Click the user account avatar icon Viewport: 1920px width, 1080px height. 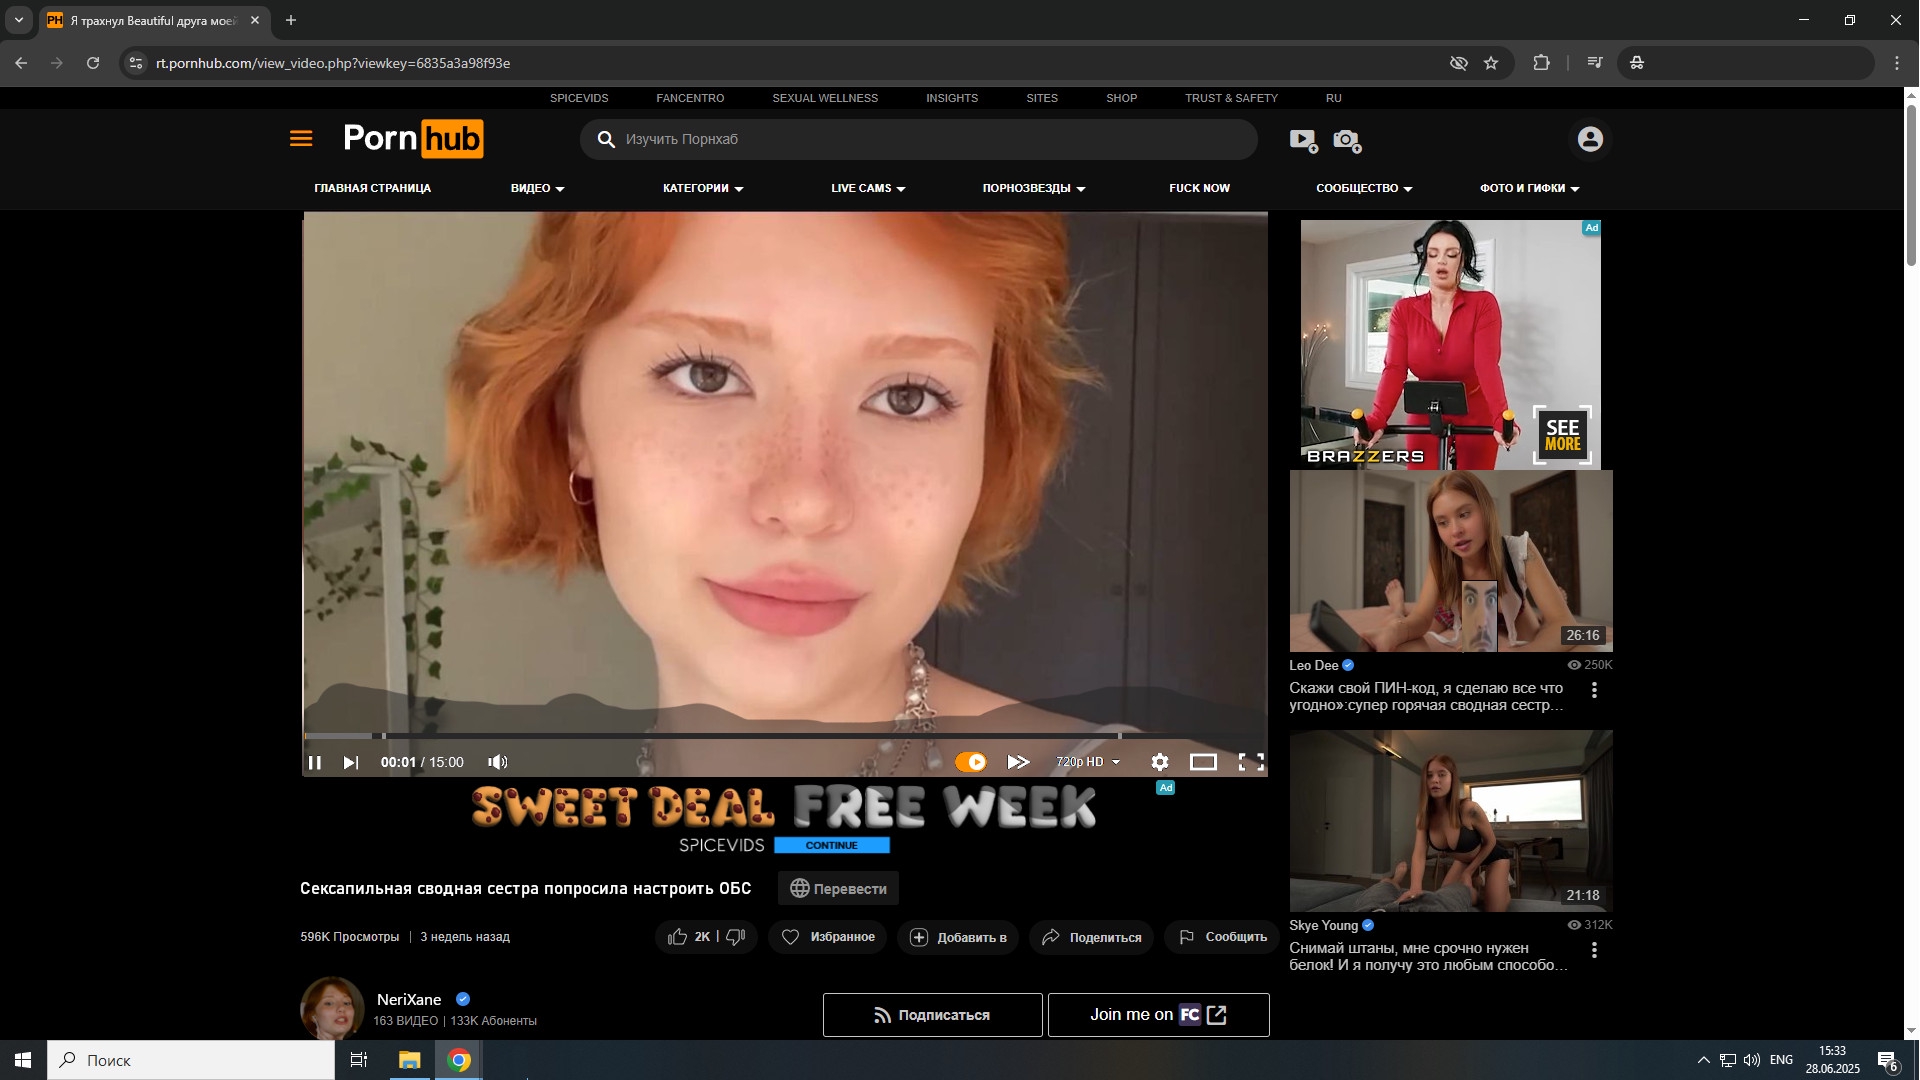pyautogui.click(x=1590, y=139)
